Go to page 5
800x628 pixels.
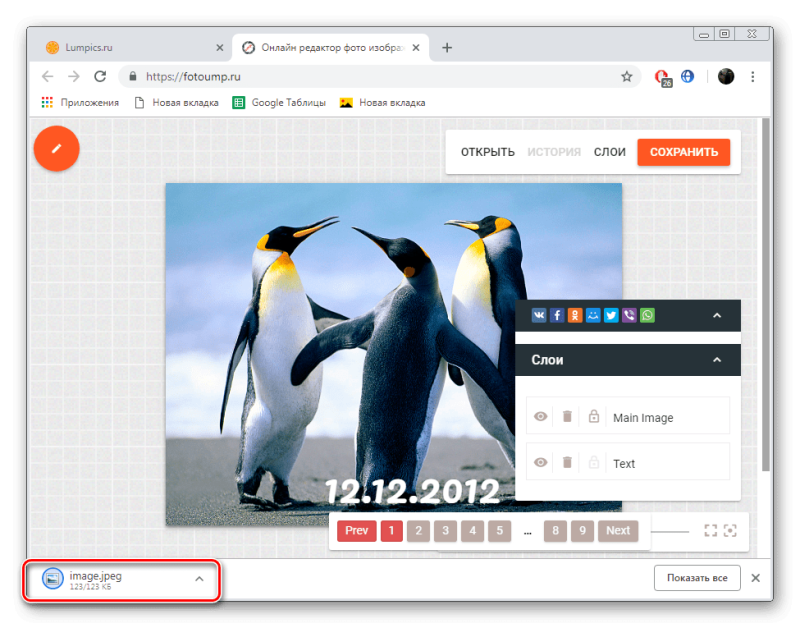tap(500, 531)
